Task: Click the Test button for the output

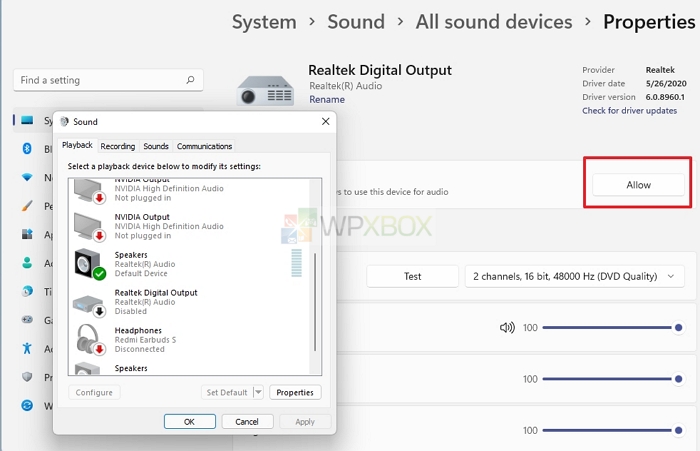Action: tap(412, 276)
